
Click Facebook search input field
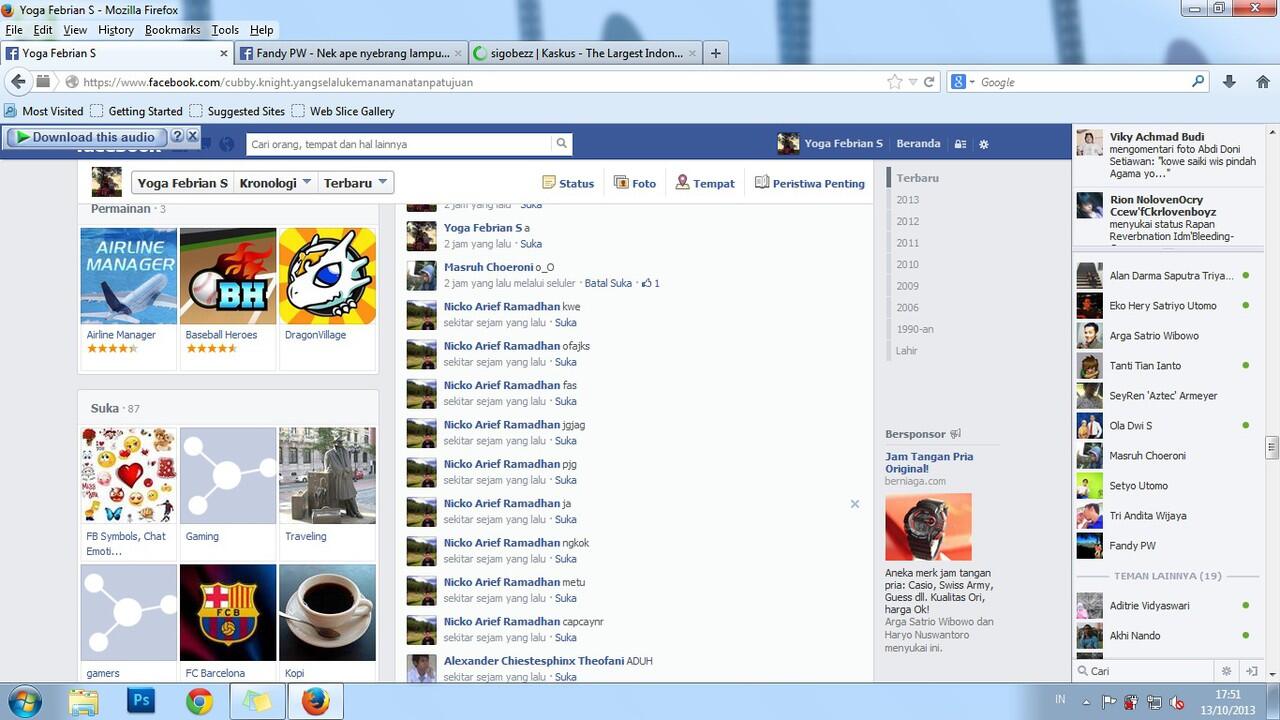pyautogui.click(x=400, y=144)
